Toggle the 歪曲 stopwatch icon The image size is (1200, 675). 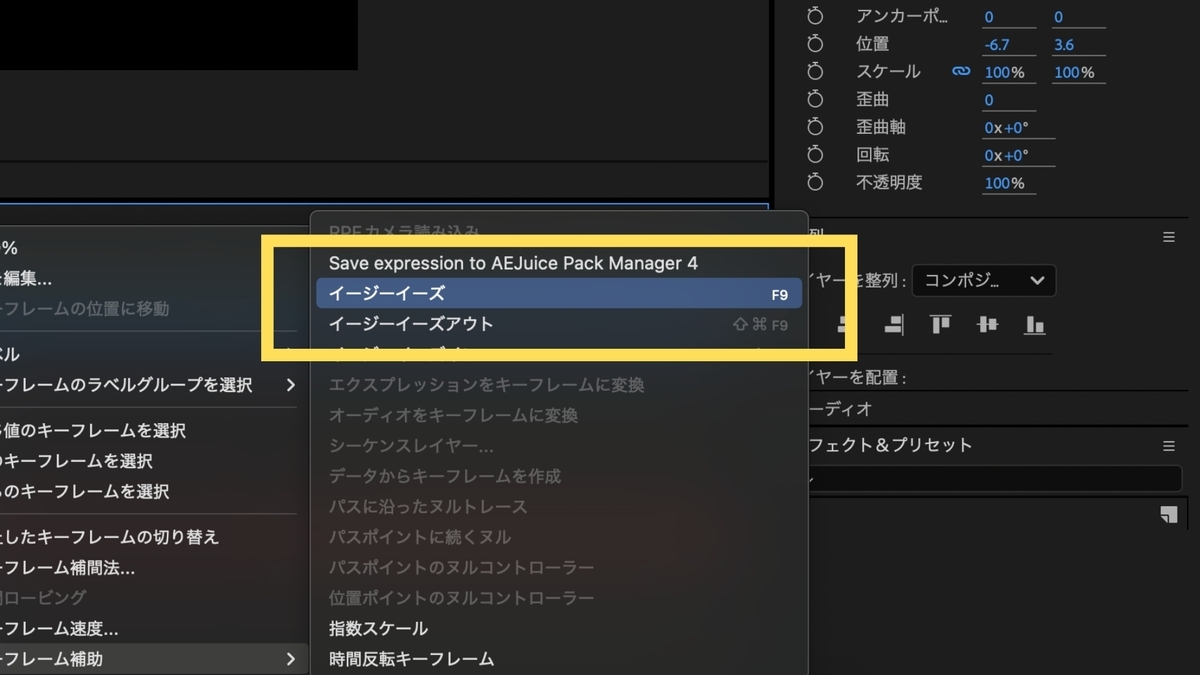tap(815, 100)
